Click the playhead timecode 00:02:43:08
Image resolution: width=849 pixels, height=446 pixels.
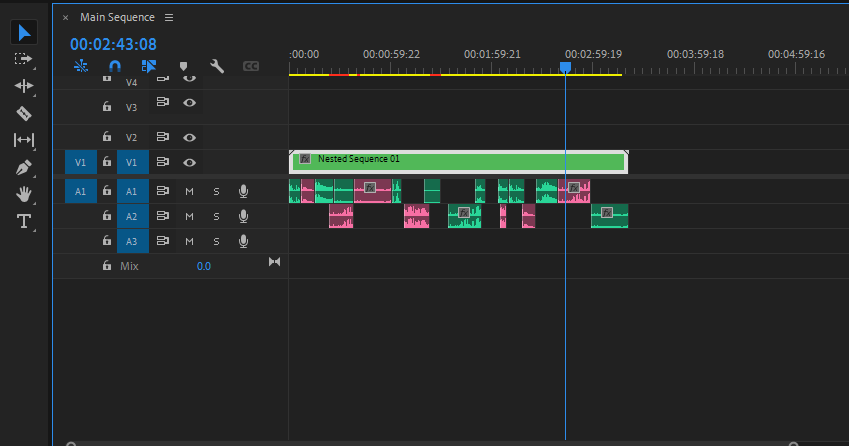113,44
